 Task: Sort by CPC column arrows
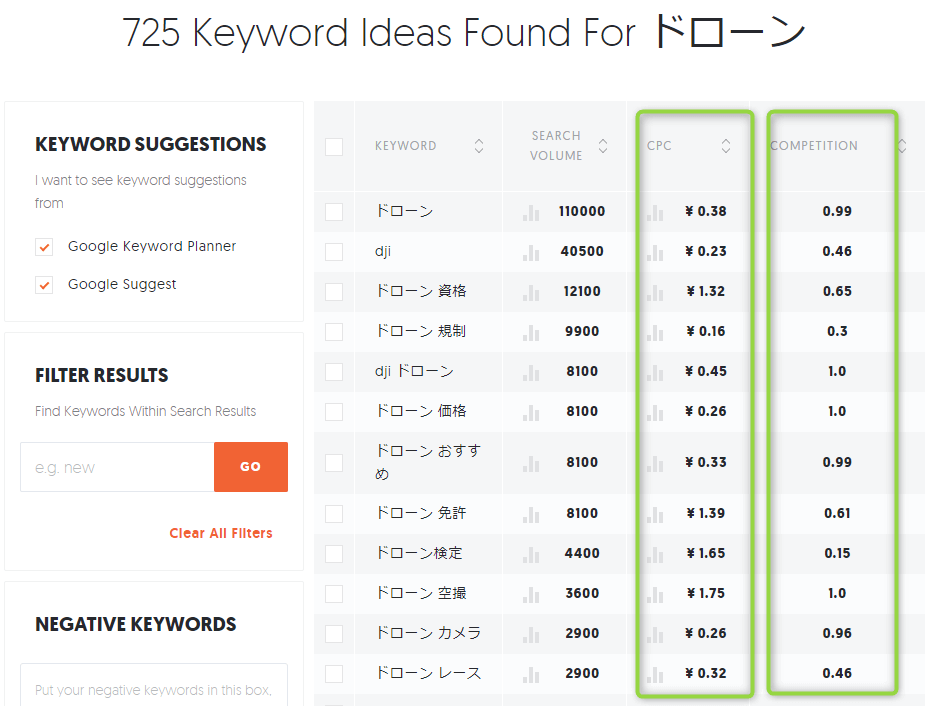click(726, 146)
